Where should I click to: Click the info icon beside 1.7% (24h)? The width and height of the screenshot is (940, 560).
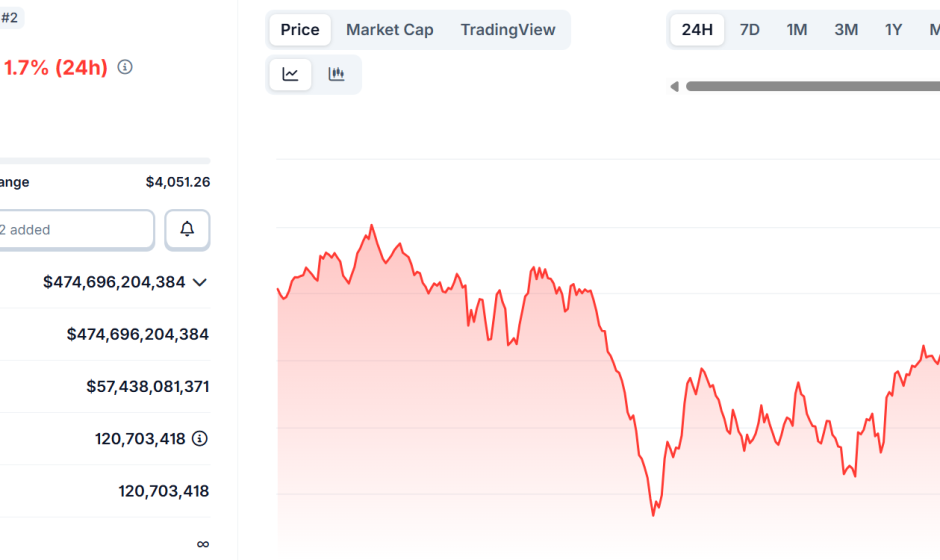coord(125,67)
